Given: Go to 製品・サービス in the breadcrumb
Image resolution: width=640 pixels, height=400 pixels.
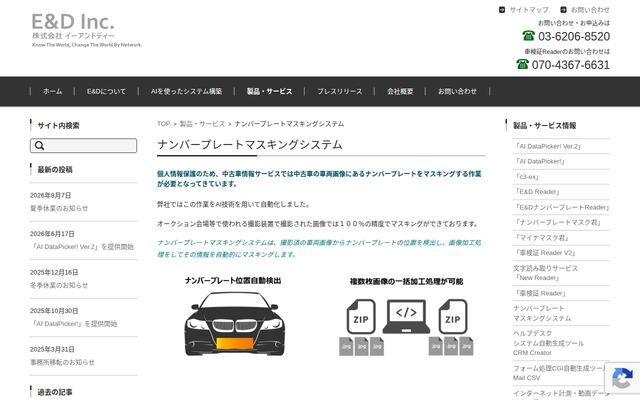Looking at the screenshot, I should coord(202,124).
